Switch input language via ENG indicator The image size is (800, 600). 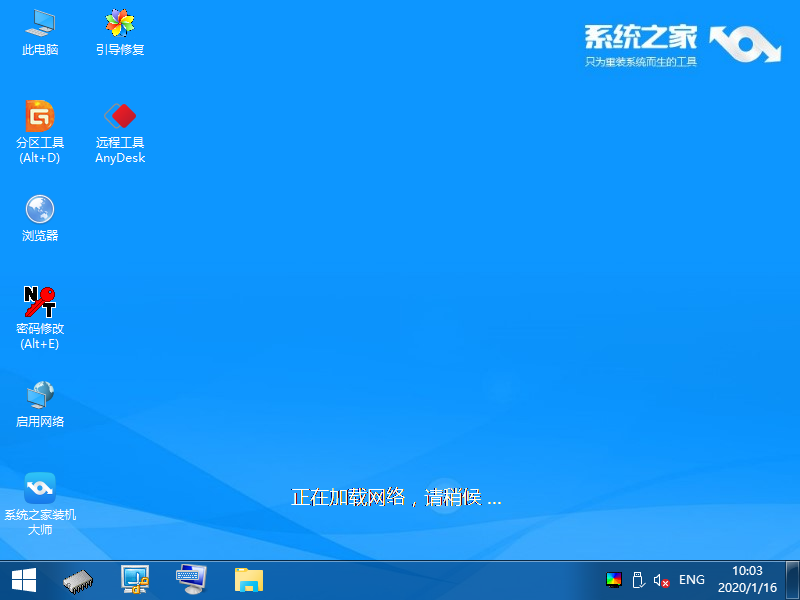pos(692,580)
